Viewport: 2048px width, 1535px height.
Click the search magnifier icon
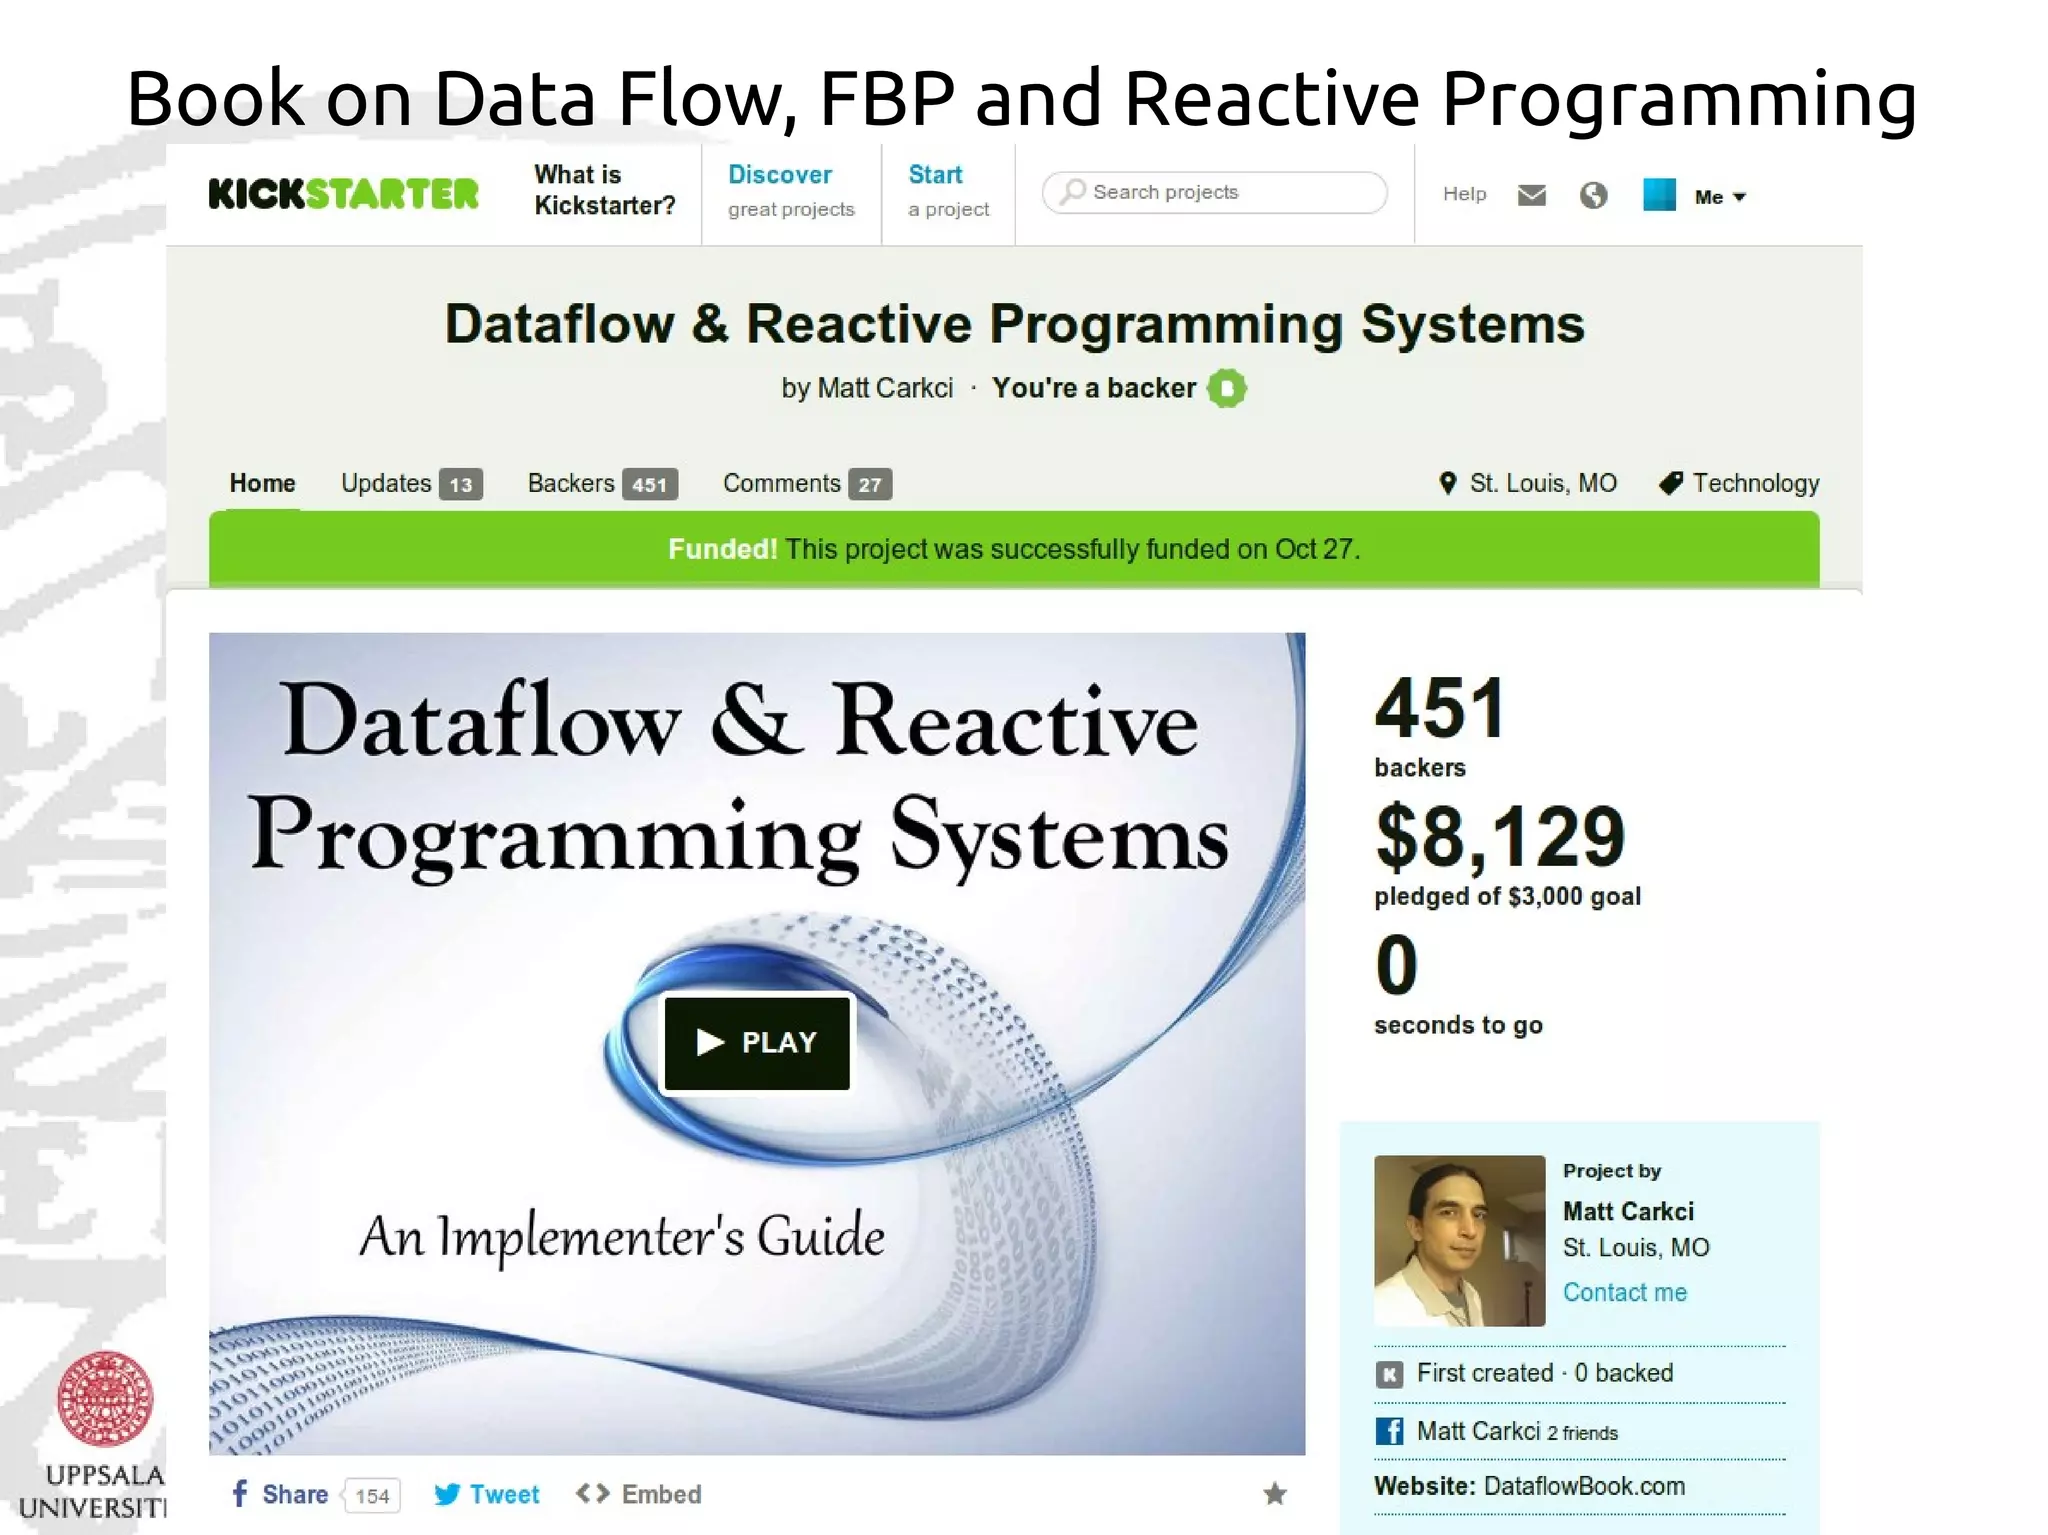click(1073, 191)
